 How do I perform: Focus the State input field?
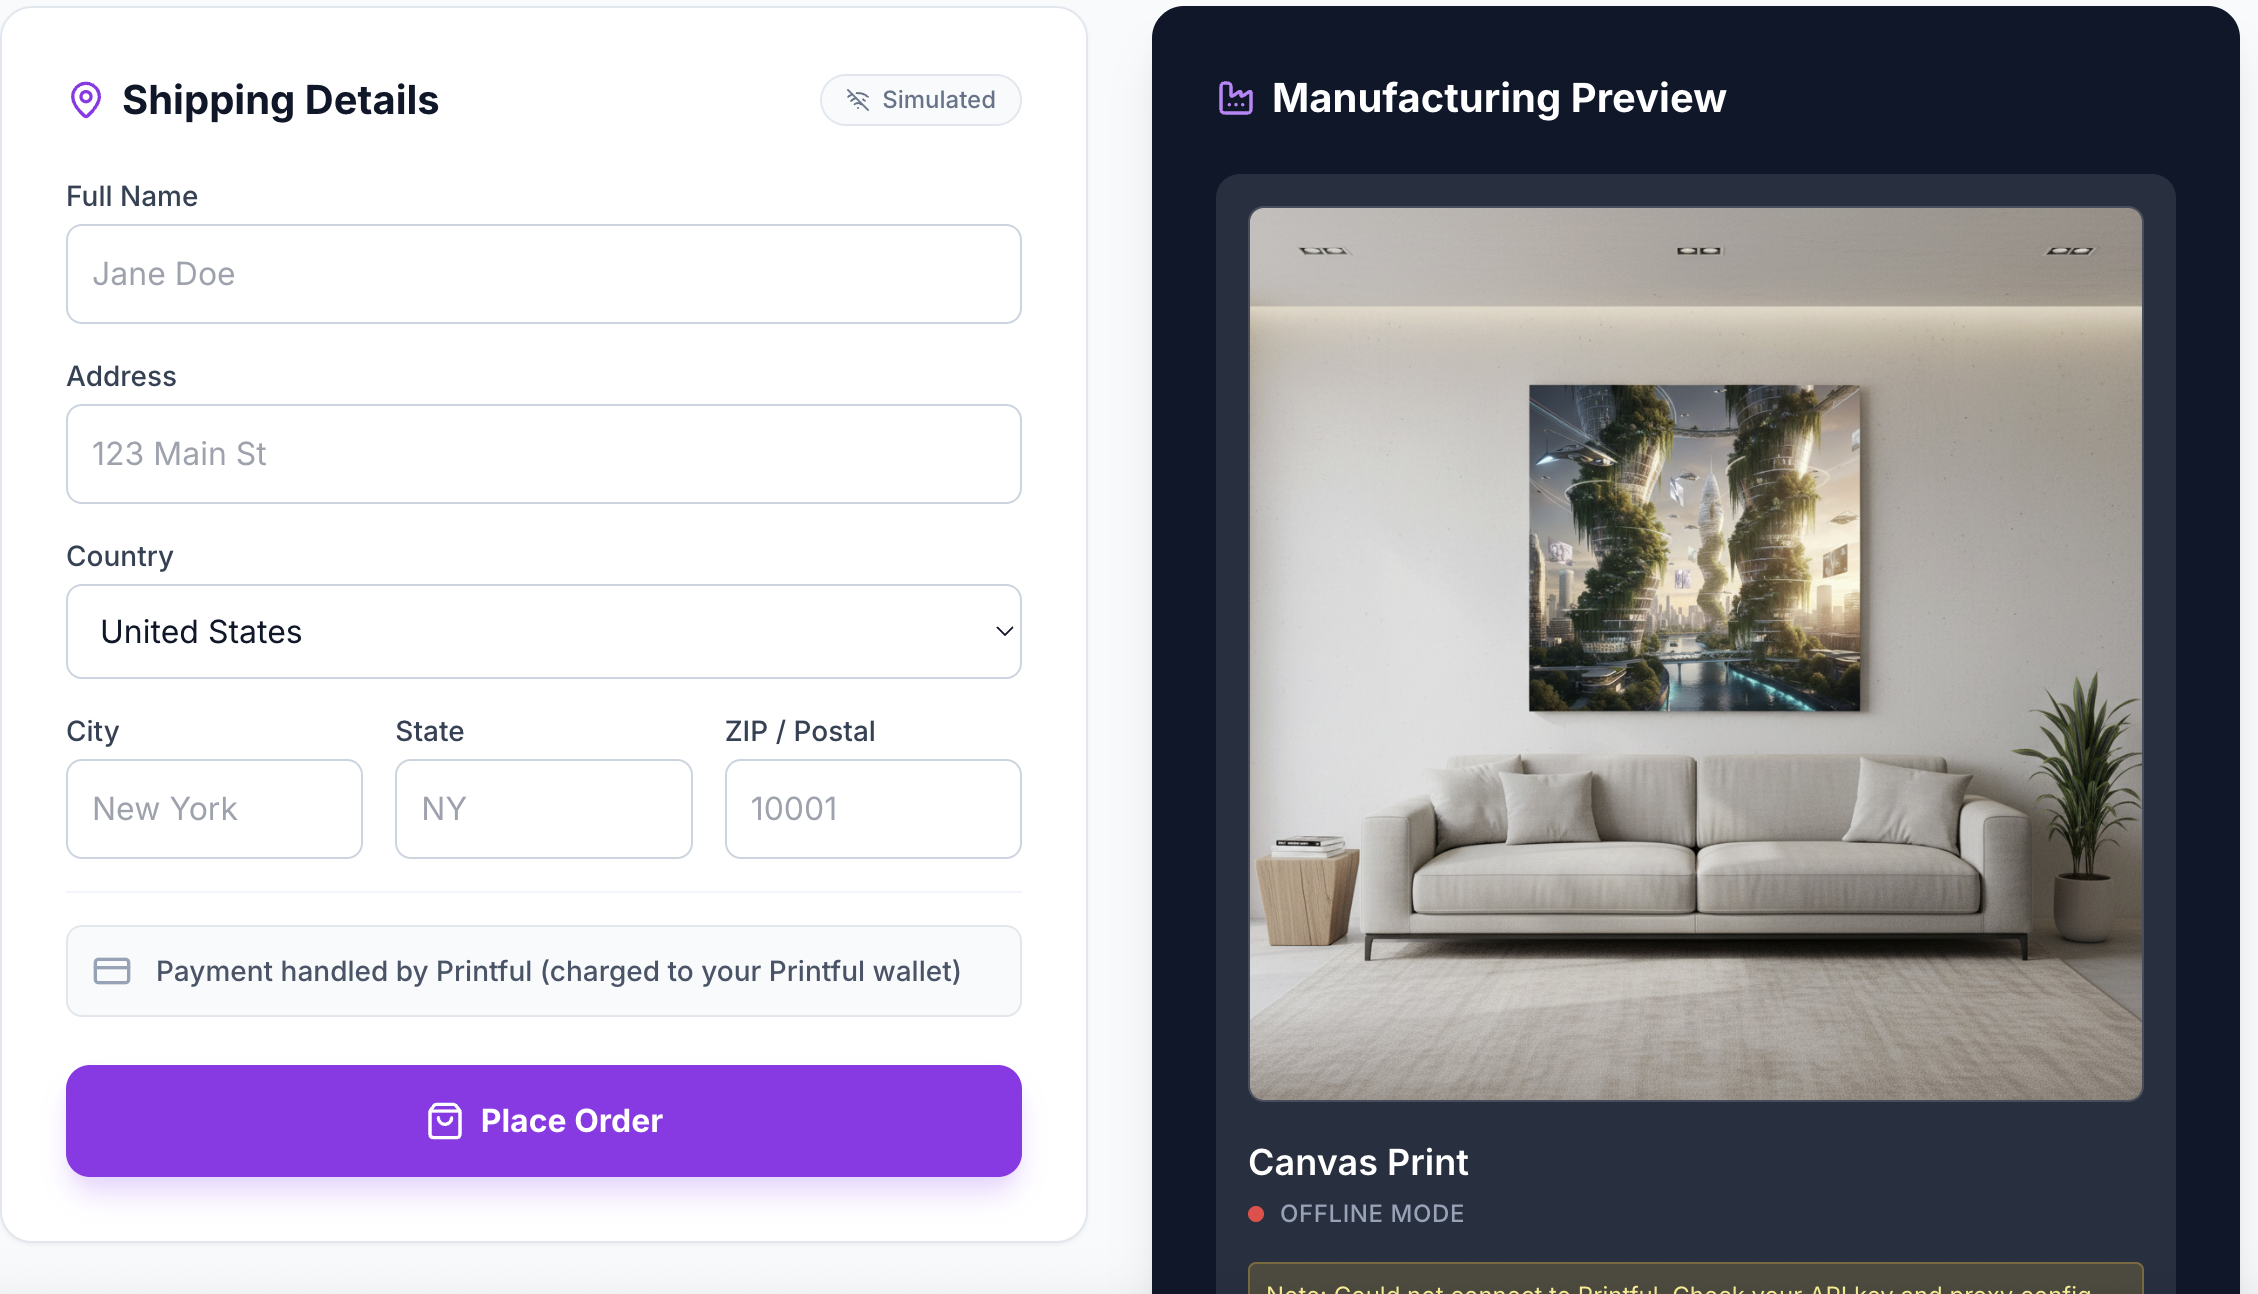[544, 809]
